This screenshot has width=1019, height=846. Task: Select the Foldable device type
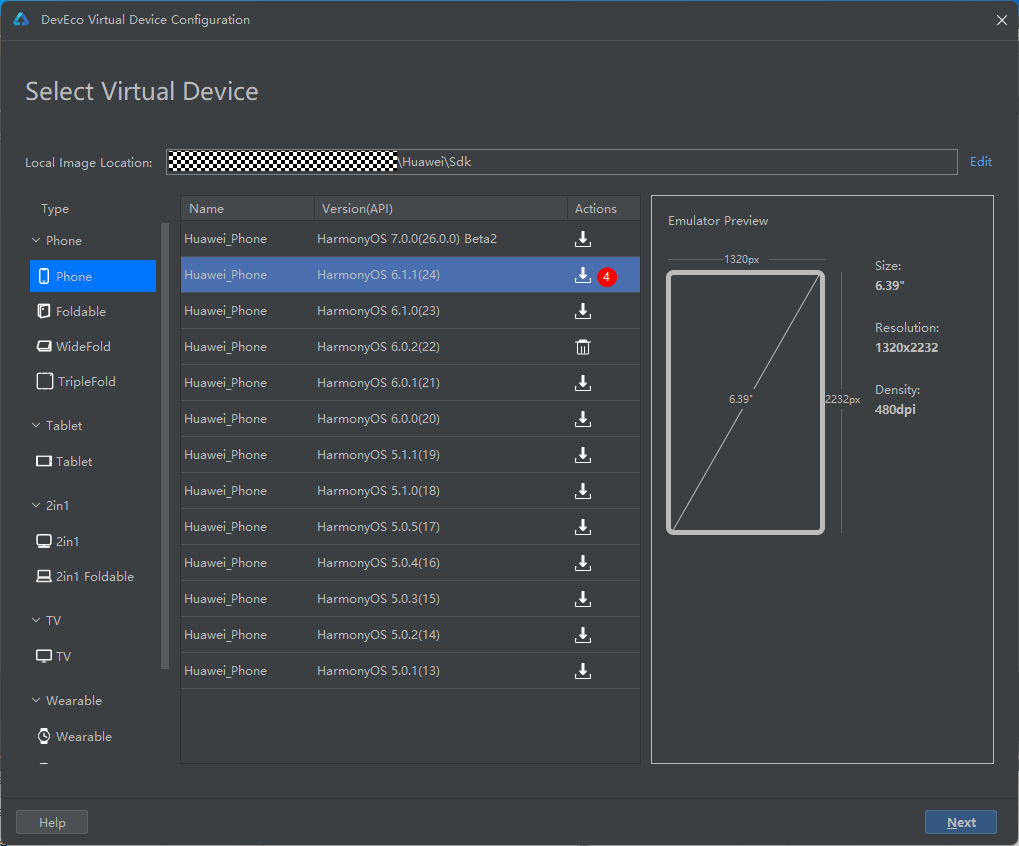(x=93, y=311)
